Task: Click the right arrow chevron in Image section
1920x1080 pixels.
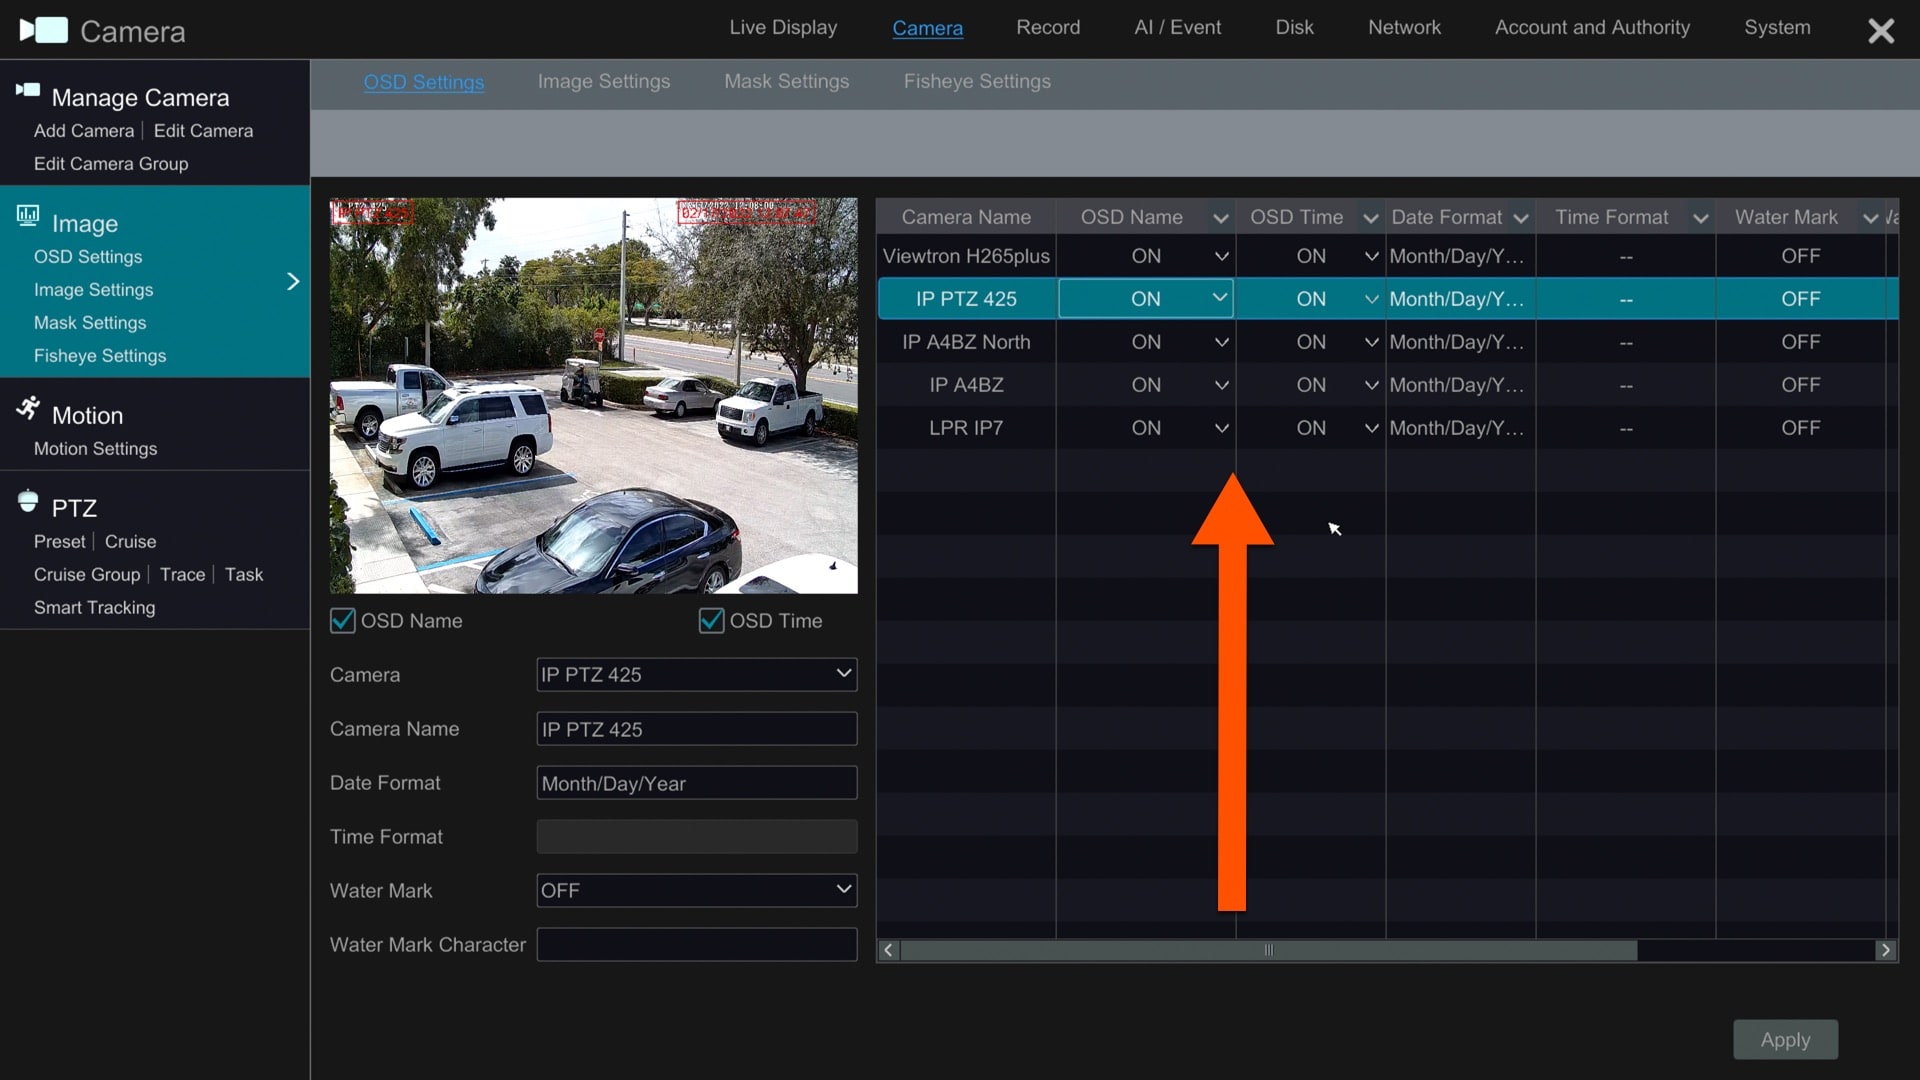Action: pos(293,282)
